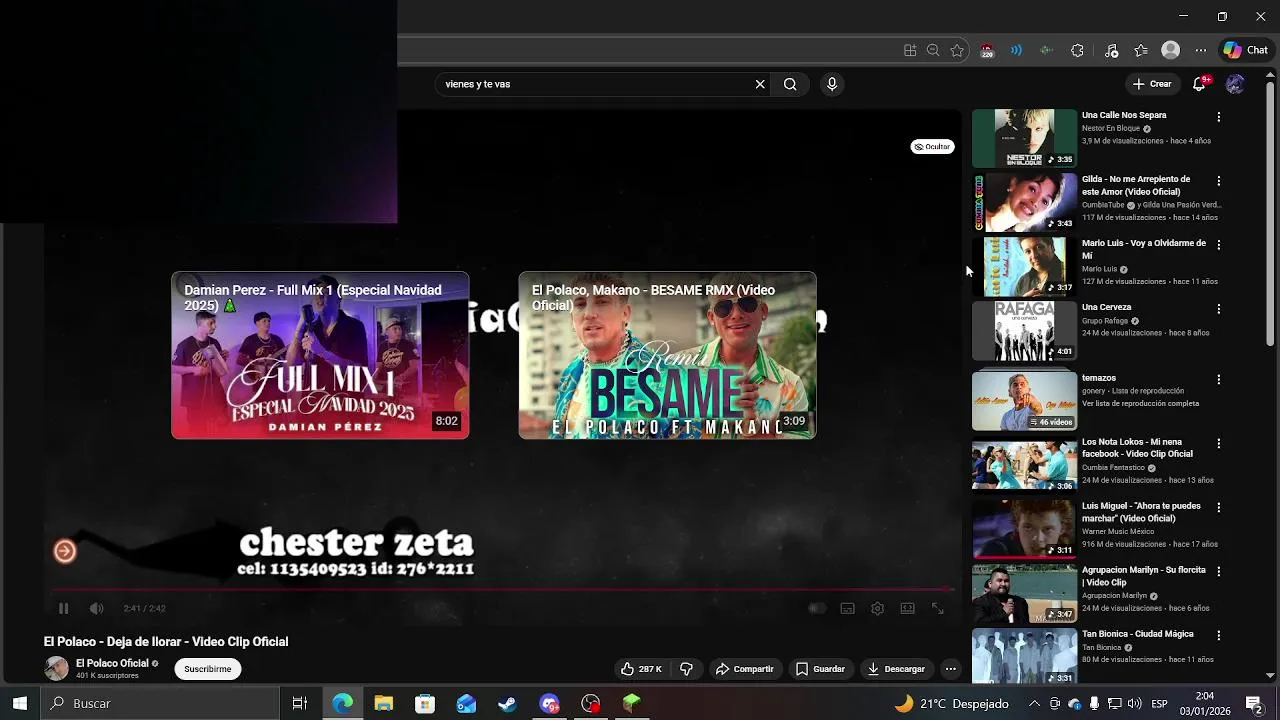Open 'Luis Miguel - Ahora te puedes marchar' title
Image resolution: width=1280 pixels, height=720 pixels.
coord(1141,512)
